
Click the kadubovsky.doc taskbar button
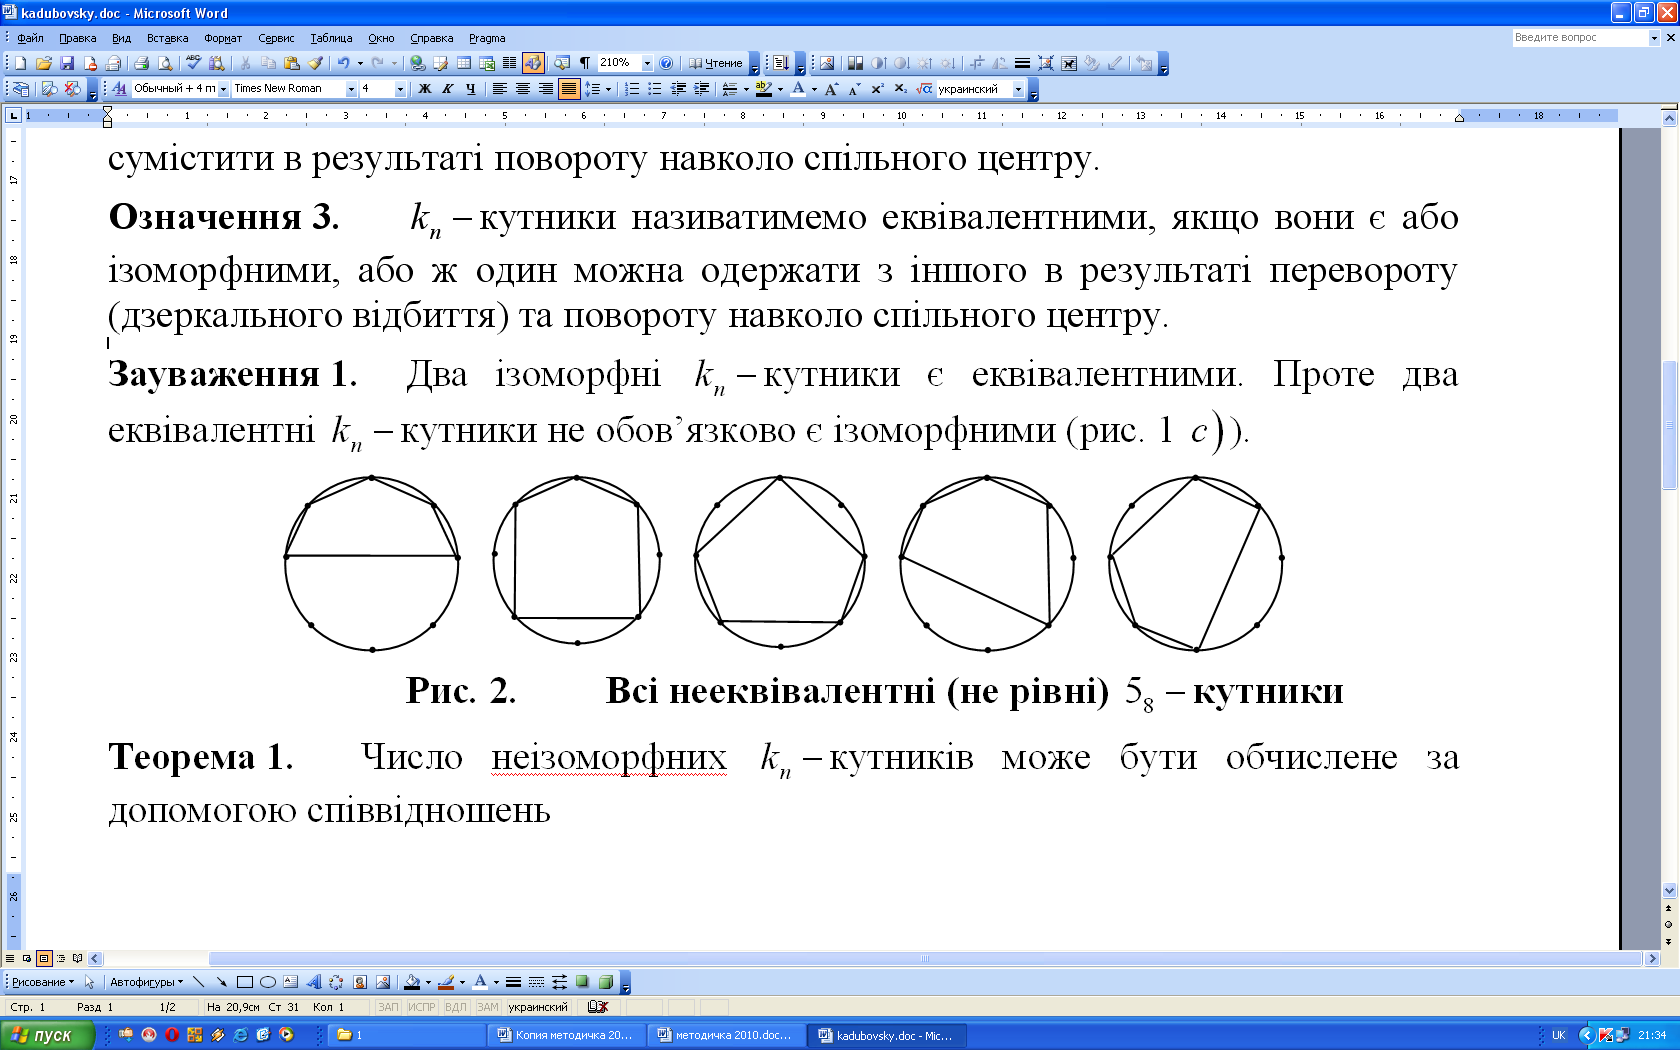click(886, 1035)
